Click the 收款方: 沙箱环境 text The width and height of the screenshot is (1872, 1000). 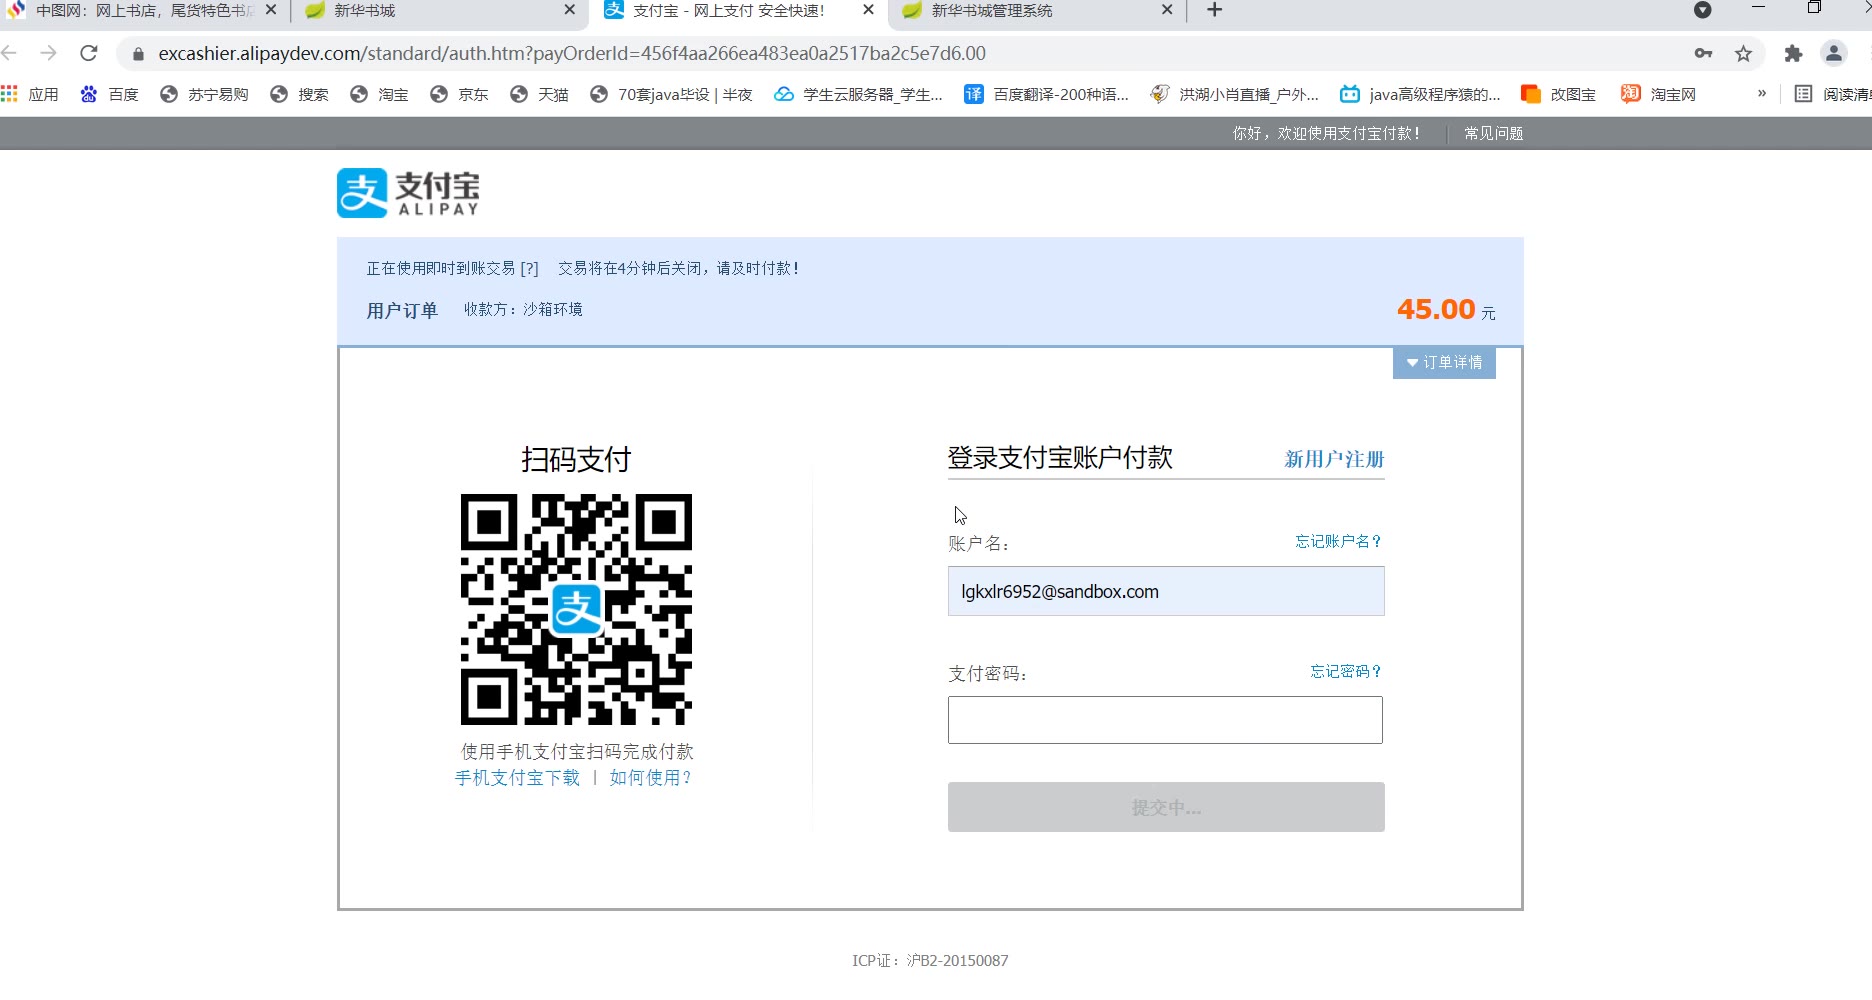click(x=523, y=309)
